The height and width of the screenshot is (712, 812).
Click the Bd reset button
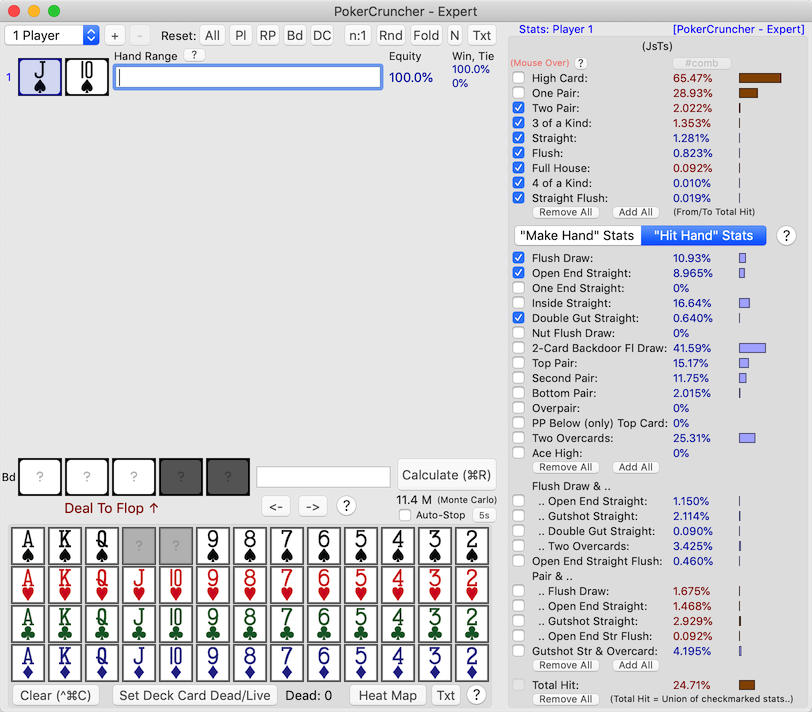[x=295, y=35]
